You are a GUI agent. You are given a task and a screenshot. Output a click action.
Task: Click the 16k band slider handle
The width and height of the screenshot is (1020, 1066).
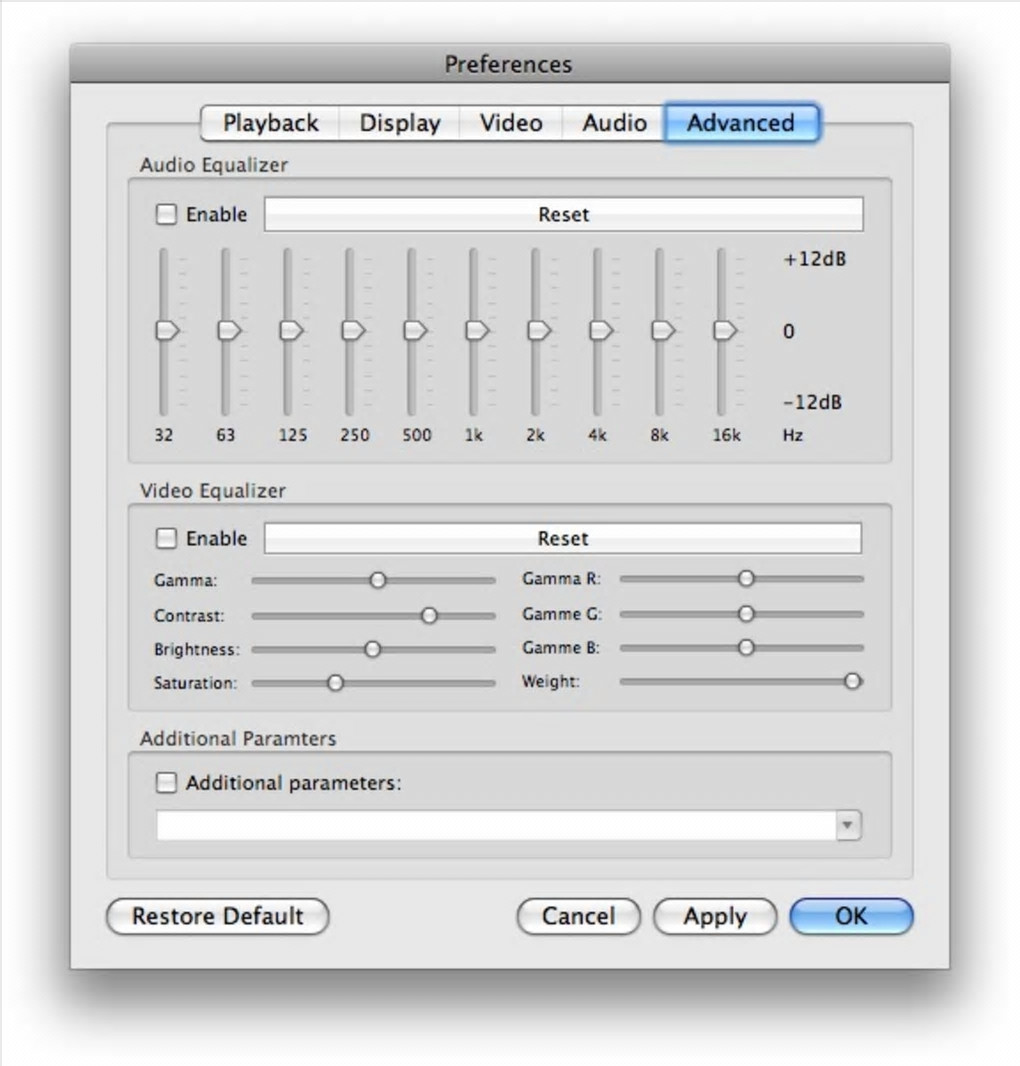point(724,330)
